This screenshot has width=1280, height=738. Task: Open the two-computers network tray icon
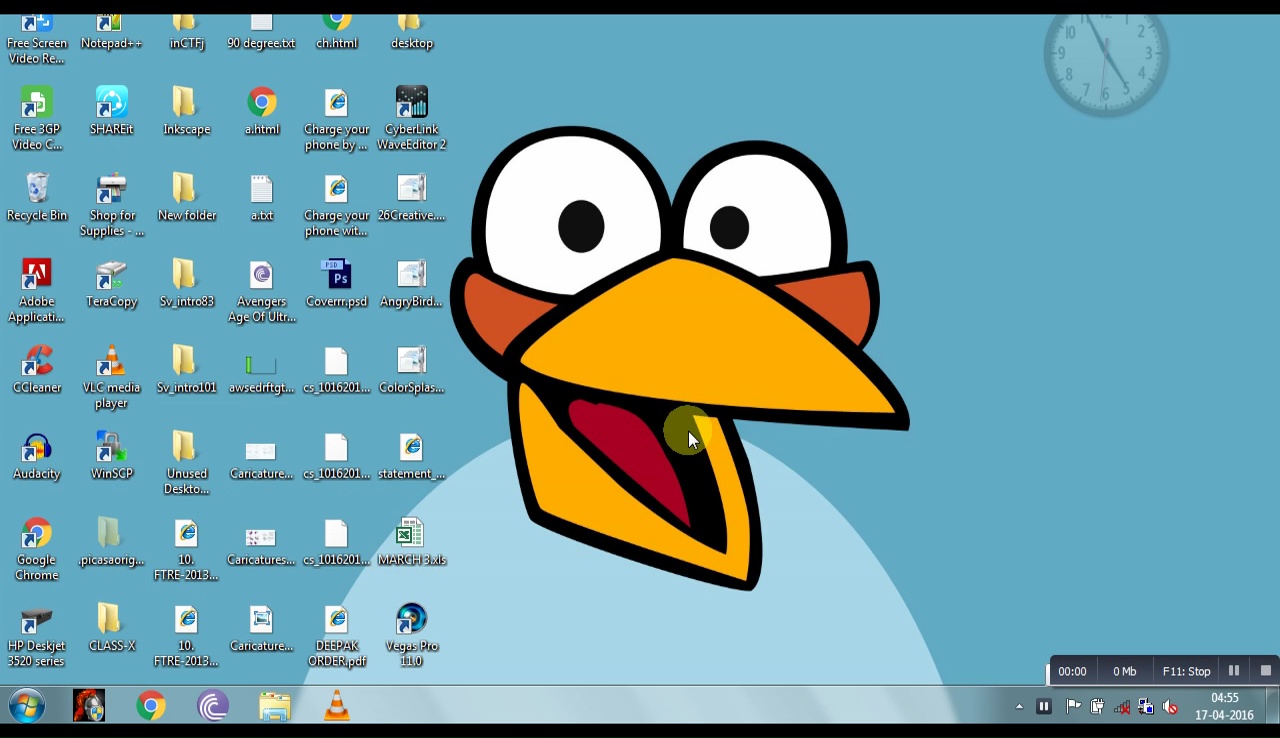(1146, 707)
